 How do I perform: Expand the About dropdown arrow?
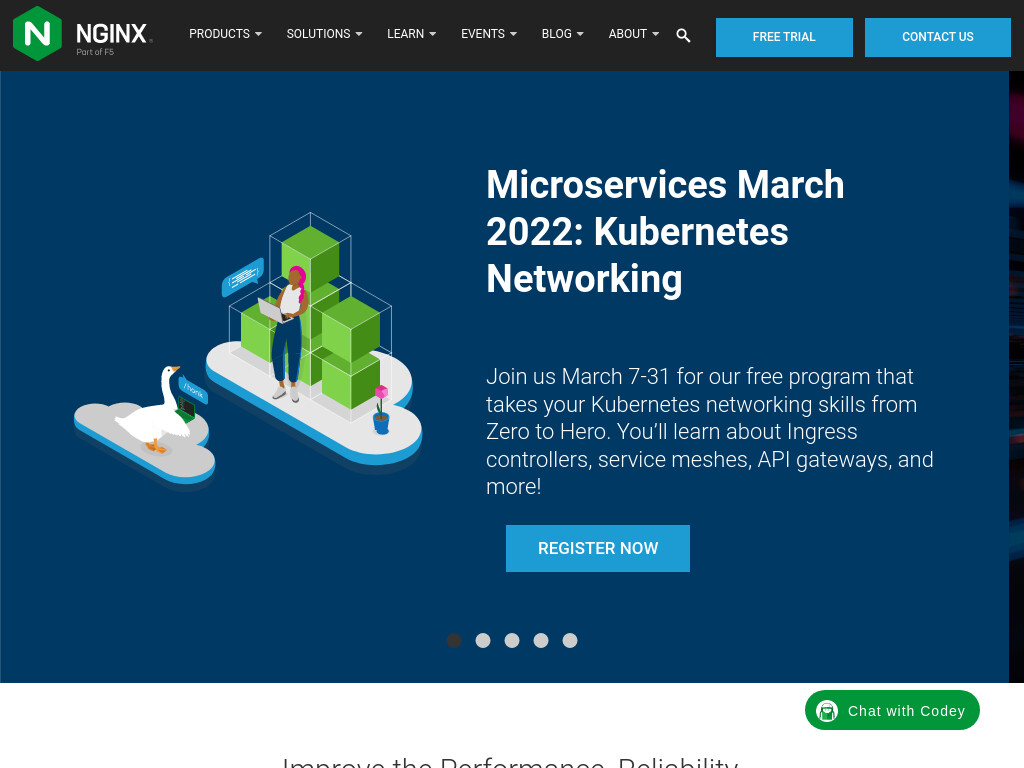coord(656,34)
